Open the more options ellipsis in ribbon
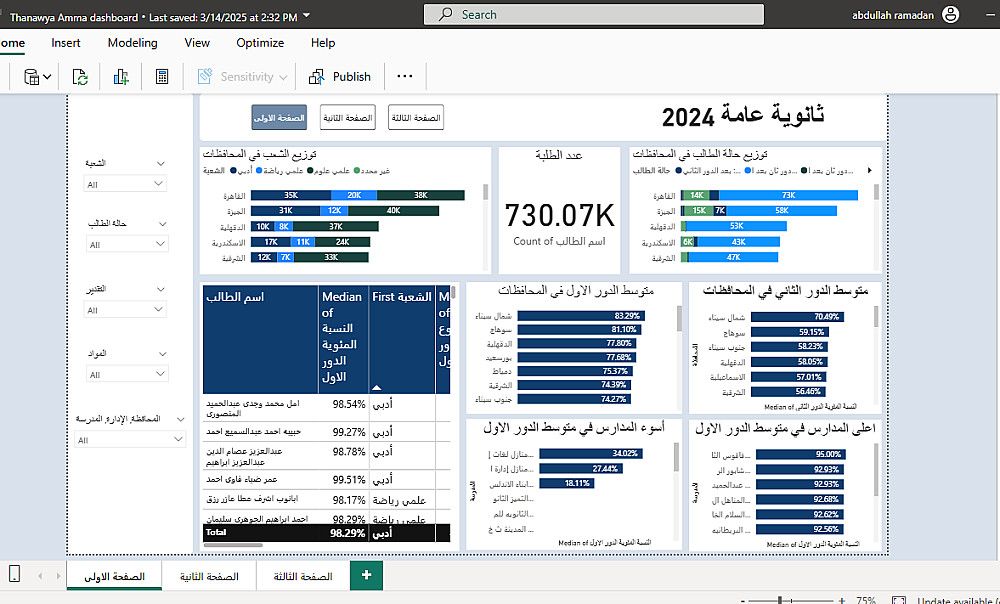1000x604 pixels. click(404, 77)
